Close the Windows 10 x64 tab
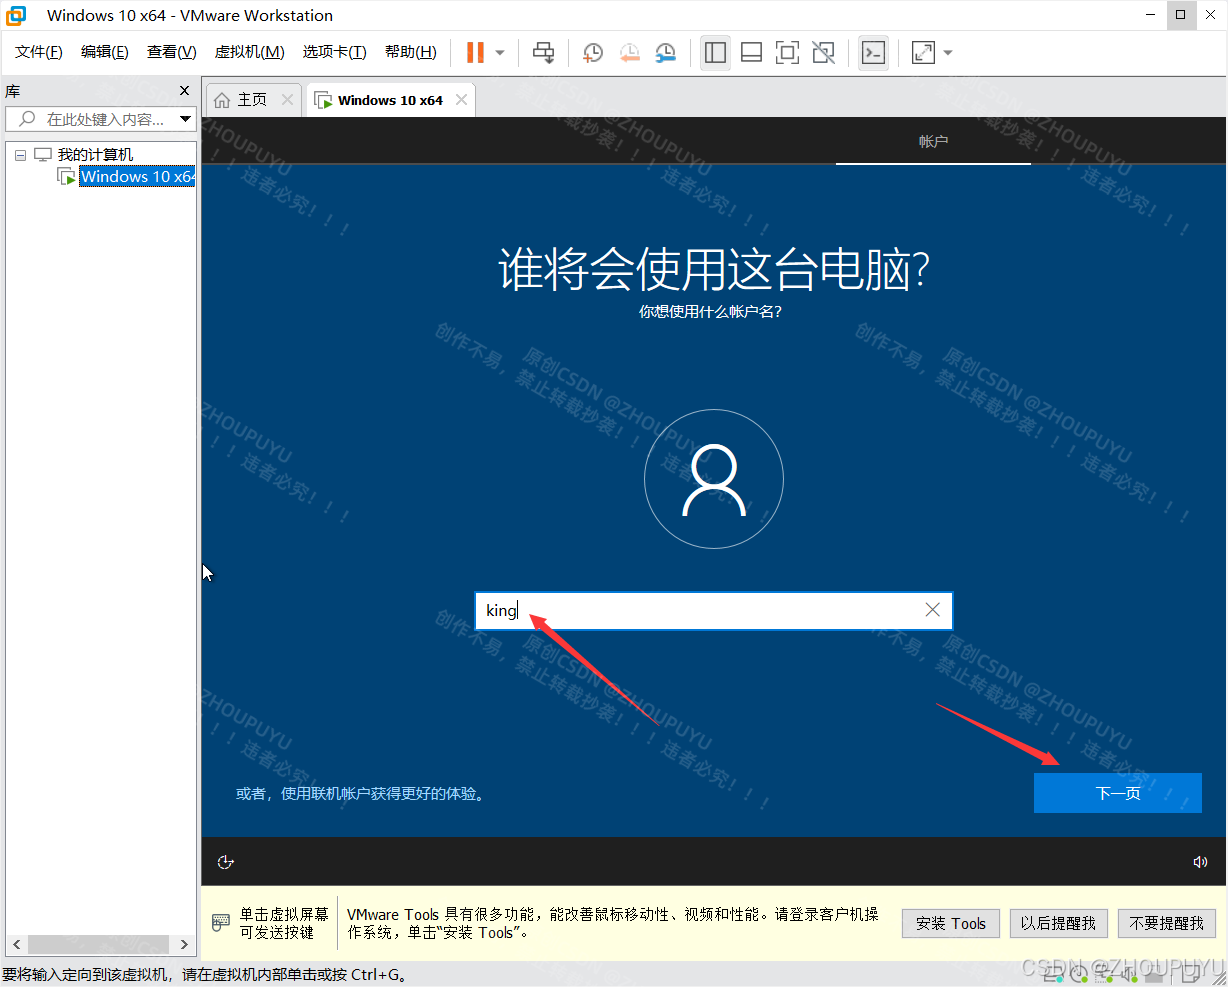The width and height of the screenshot is (1228, 987). [x=461, y=100]
